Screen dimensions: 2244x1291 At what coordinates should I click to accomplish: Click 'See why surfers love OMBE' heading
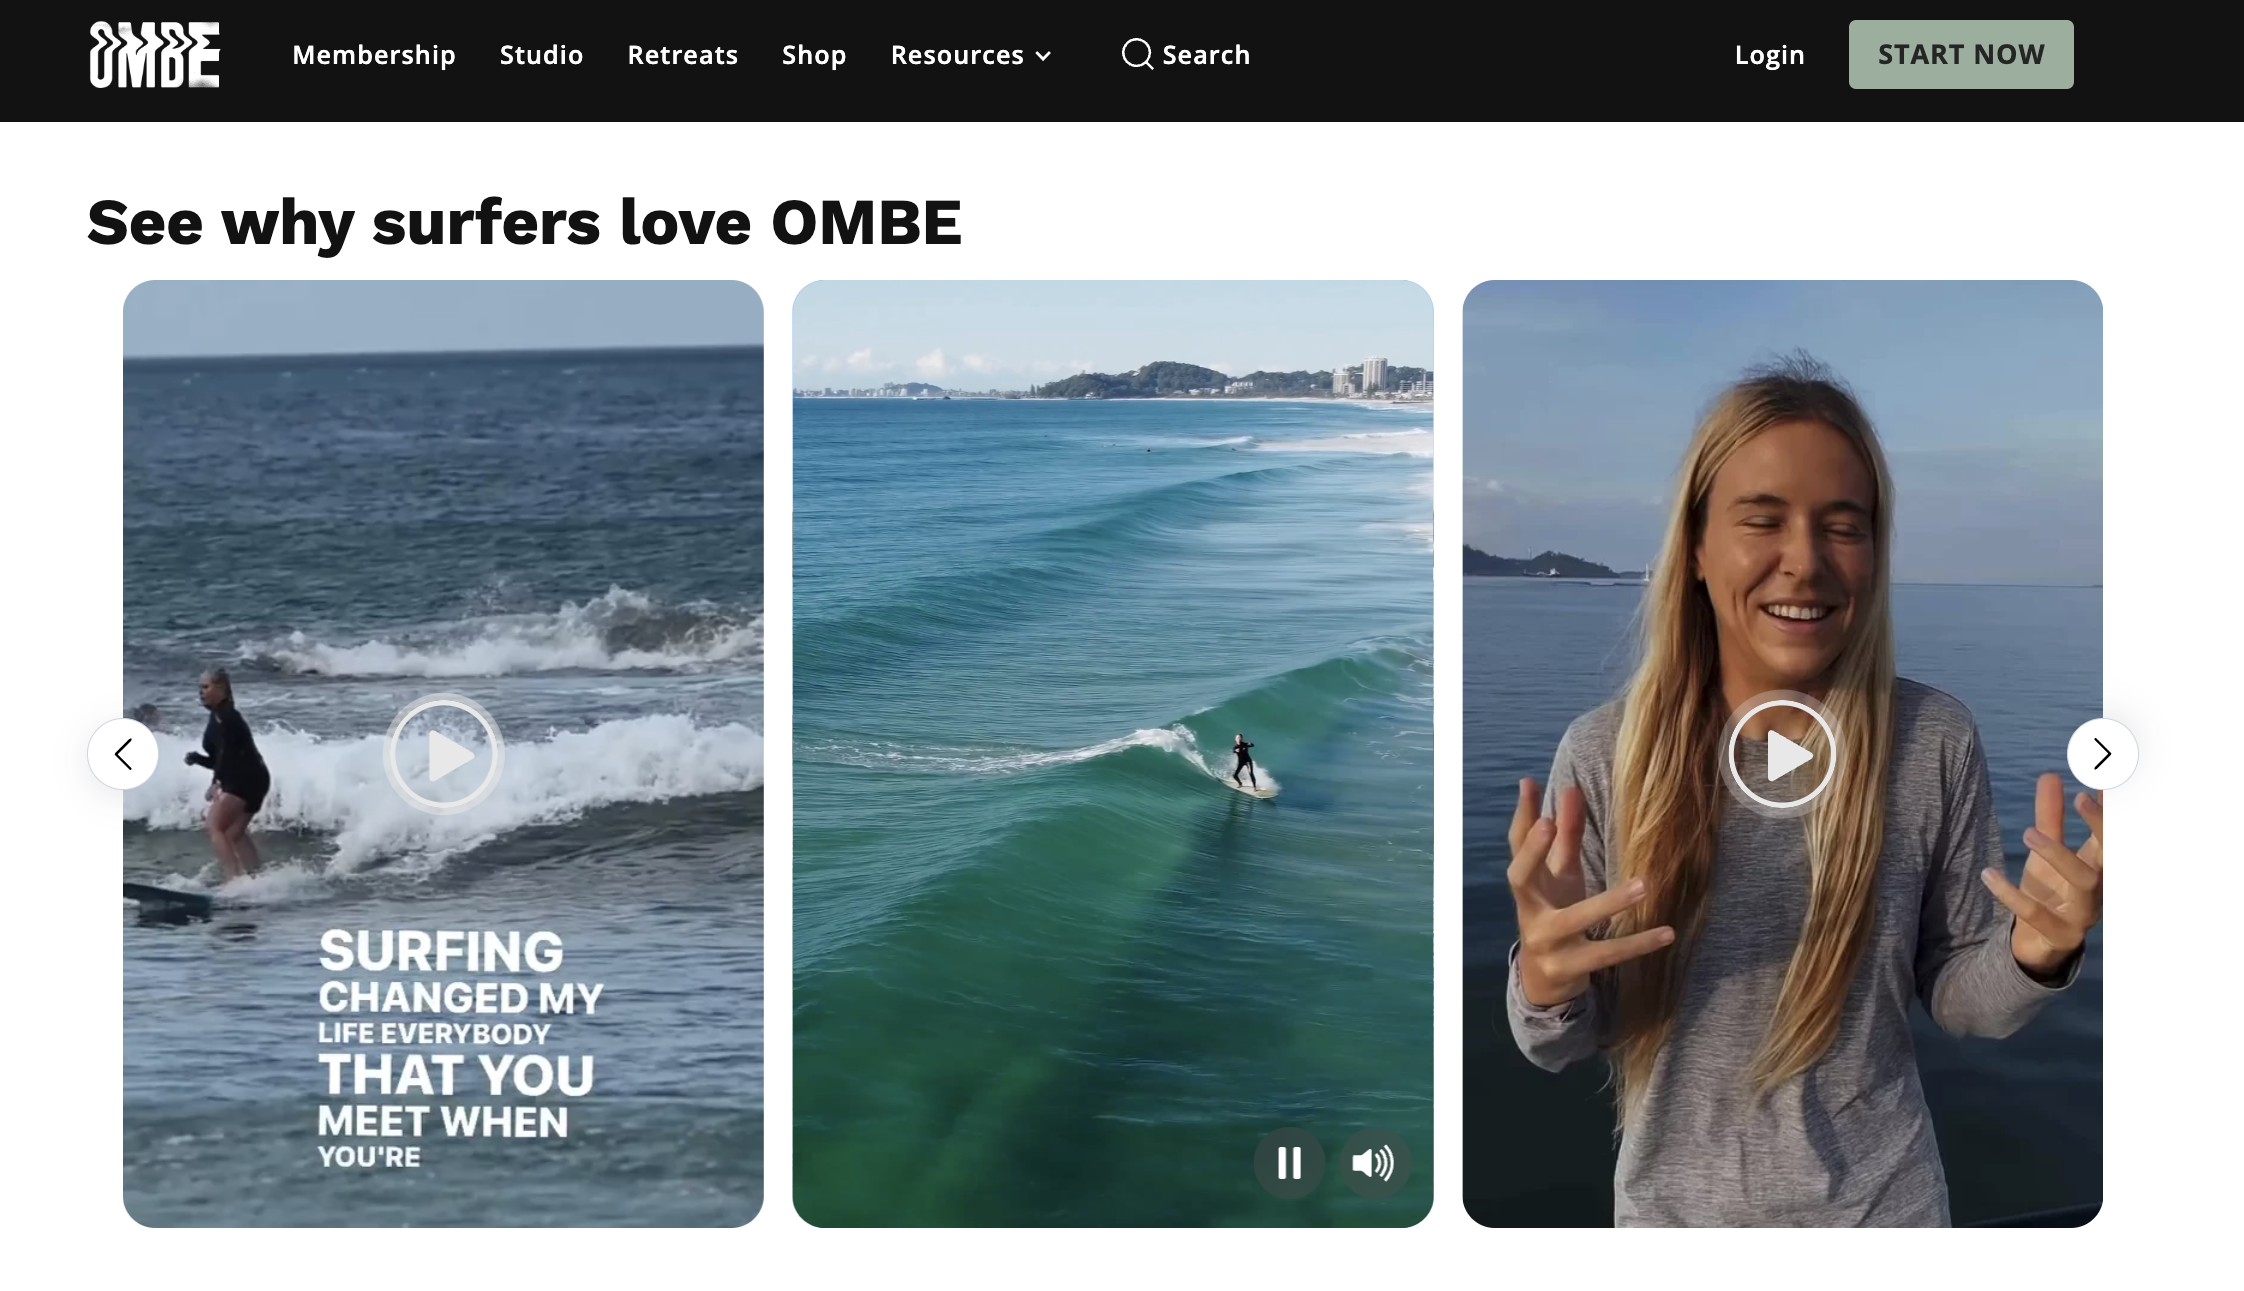pos(524,221)
